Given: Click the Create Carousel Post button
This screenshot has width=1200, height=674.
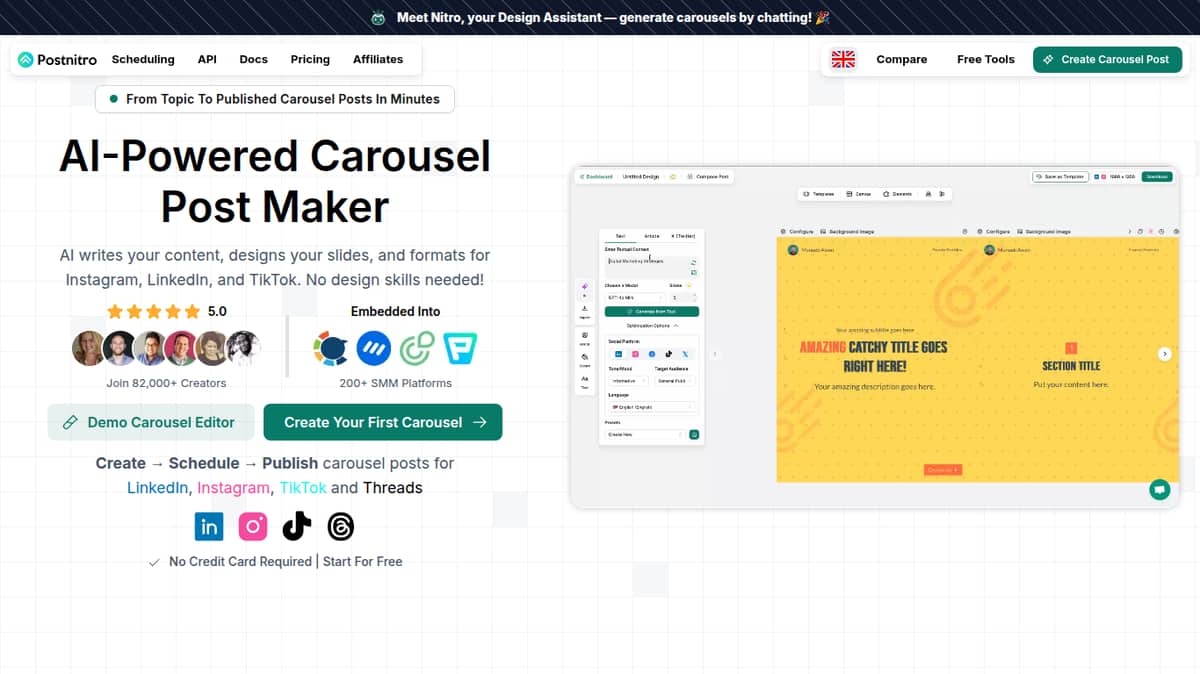Looking at the screenshot, I should tap(1107, 59).
